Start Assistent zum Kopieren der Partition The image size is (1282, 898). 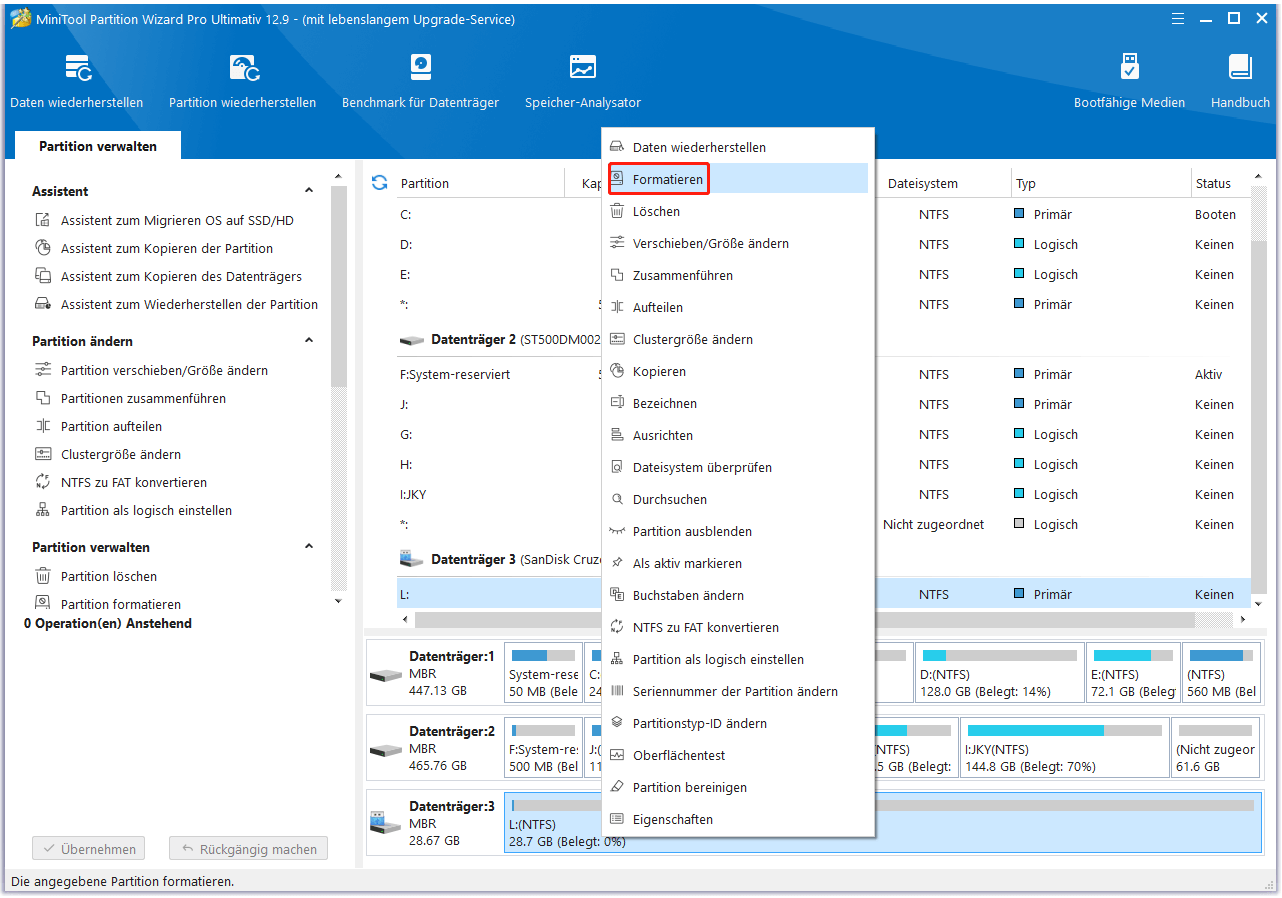166,248
